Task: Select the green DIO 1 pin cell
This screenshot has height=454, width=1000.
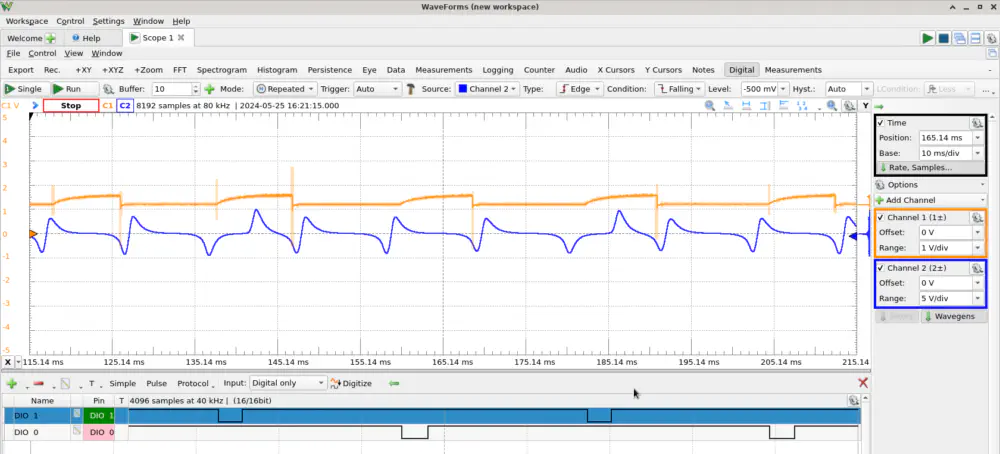Action: [x=99, y=416]
